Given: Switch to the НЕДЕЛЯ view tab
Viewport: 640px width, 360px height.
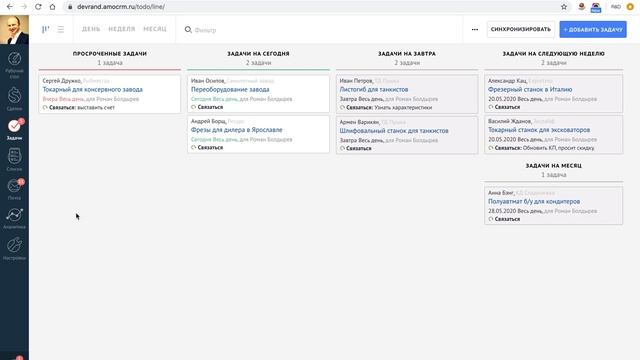Looking at the screenshot, I should (122, 29).
